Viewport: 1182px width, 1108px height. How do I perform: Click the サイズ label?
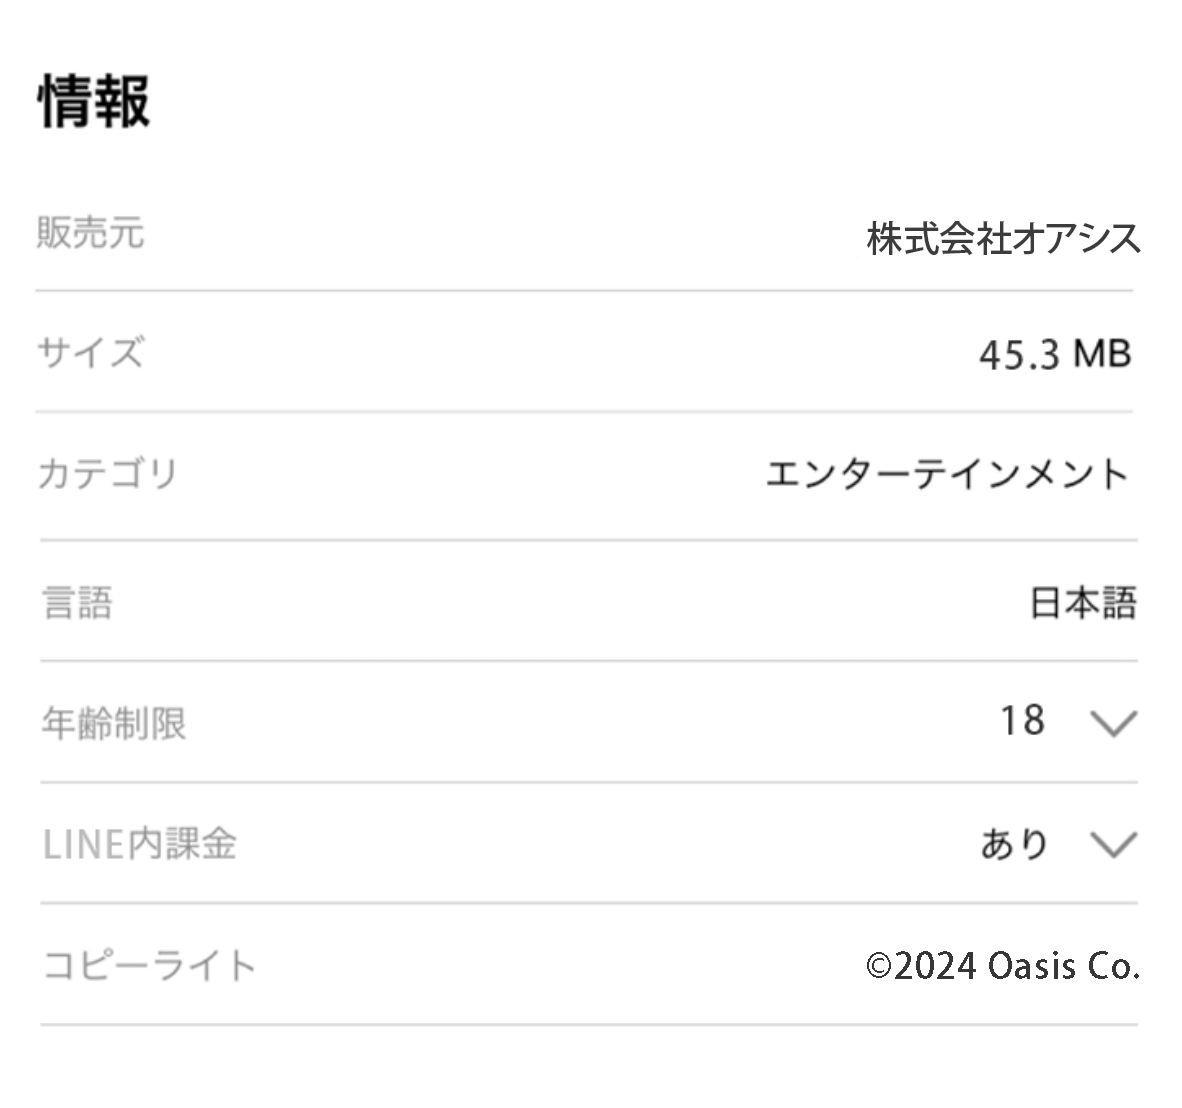click(90, 353)
